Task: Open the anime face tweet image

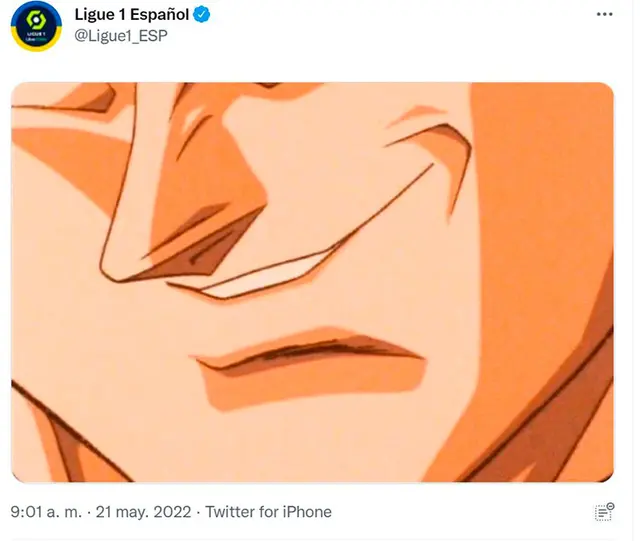Action: 312,282
